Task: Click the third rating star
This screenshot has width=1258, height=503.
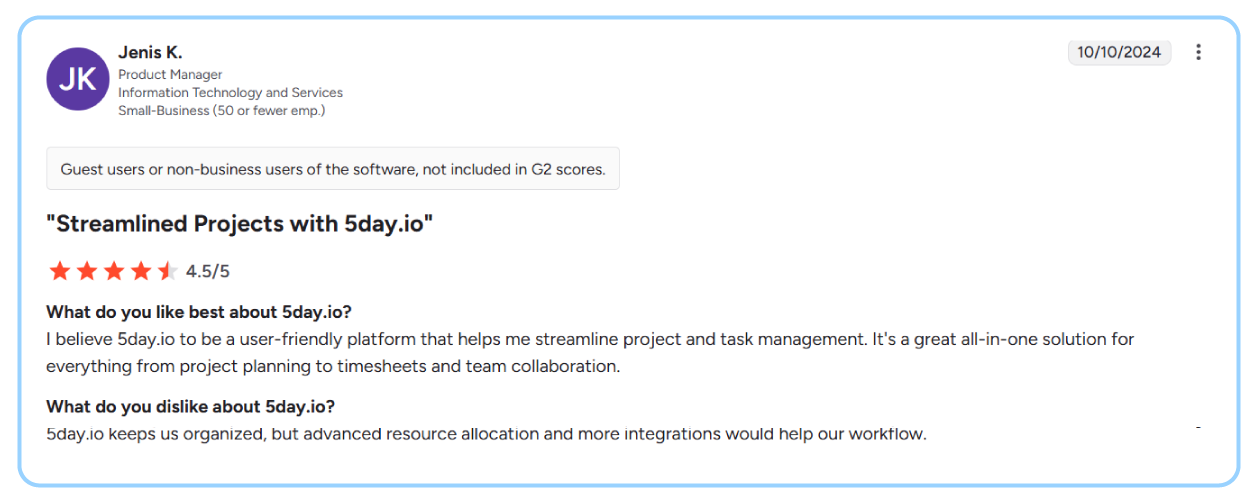Action: (114, 271)
